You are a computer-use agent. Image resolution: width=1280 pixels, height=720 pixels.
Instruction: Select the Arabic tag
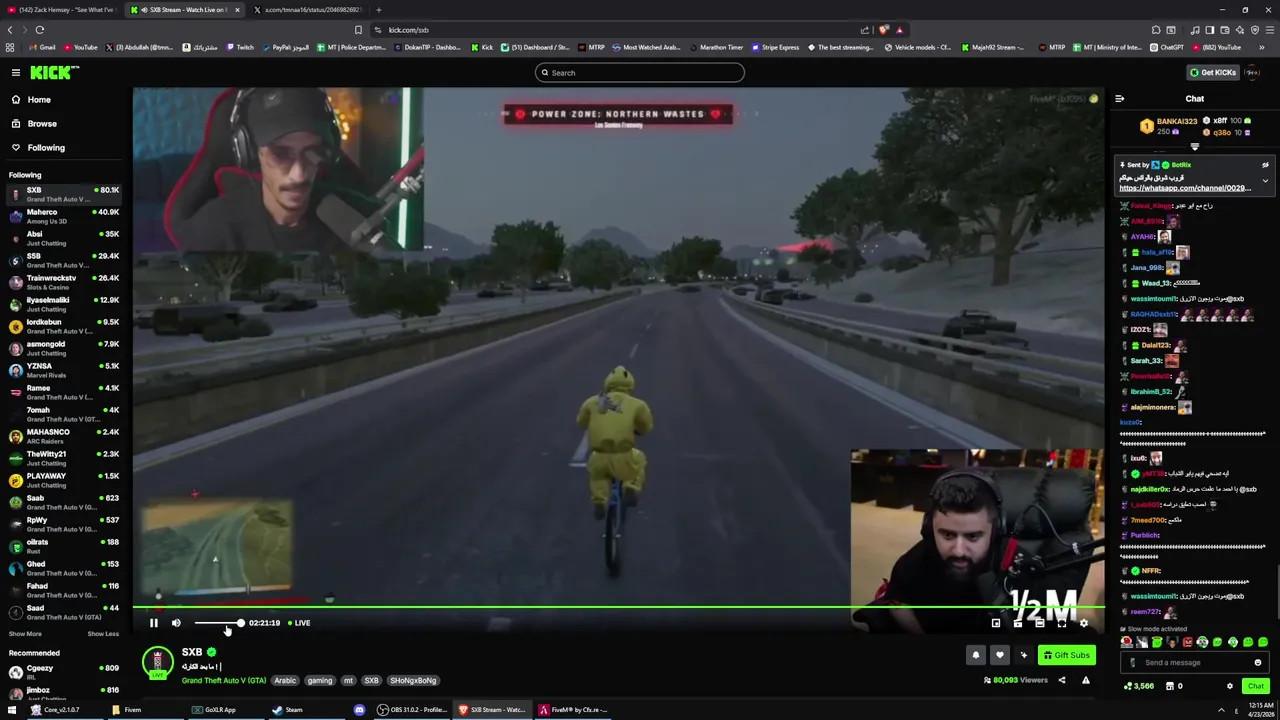[285, 680]
